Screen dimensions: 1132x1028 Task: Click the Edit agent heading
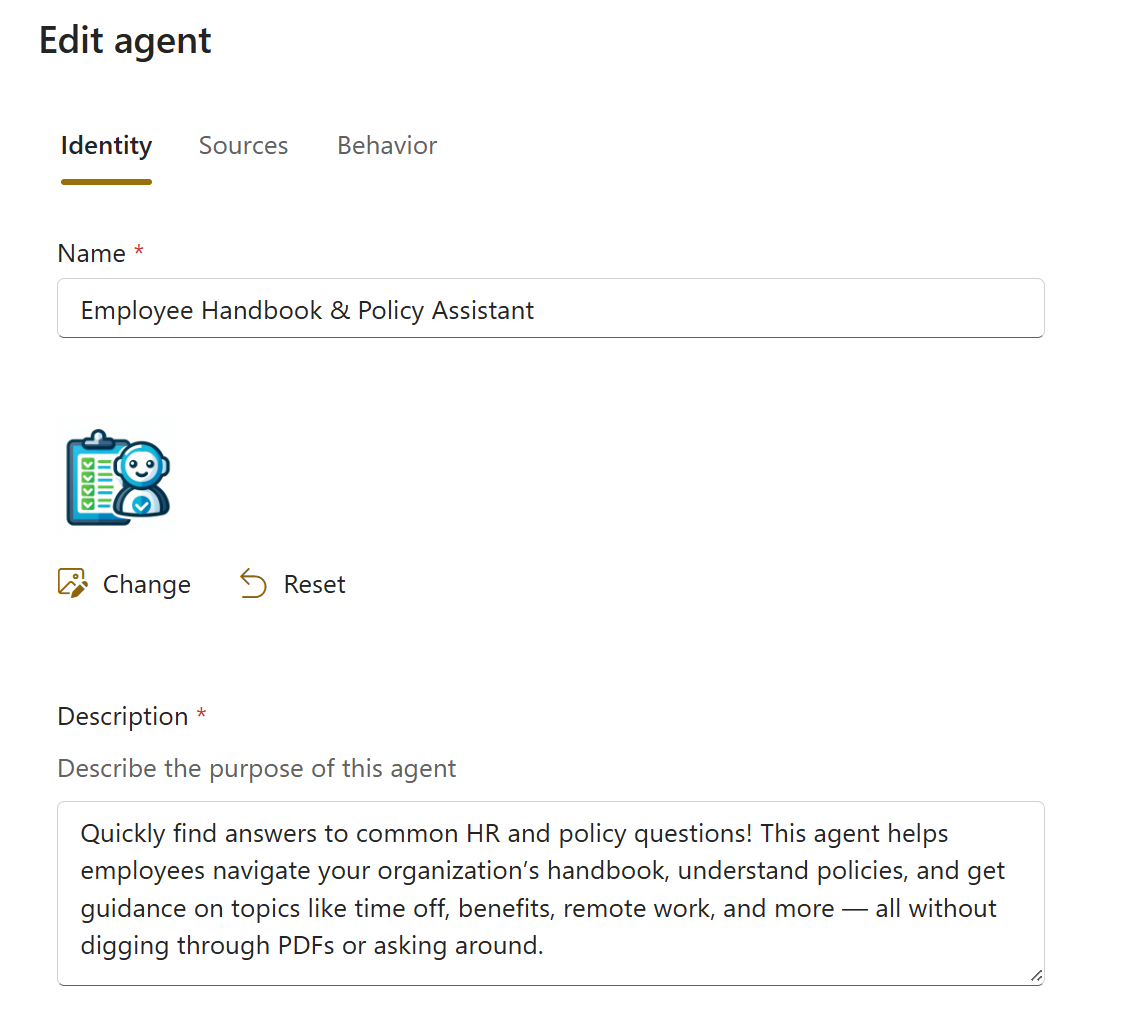124,40
